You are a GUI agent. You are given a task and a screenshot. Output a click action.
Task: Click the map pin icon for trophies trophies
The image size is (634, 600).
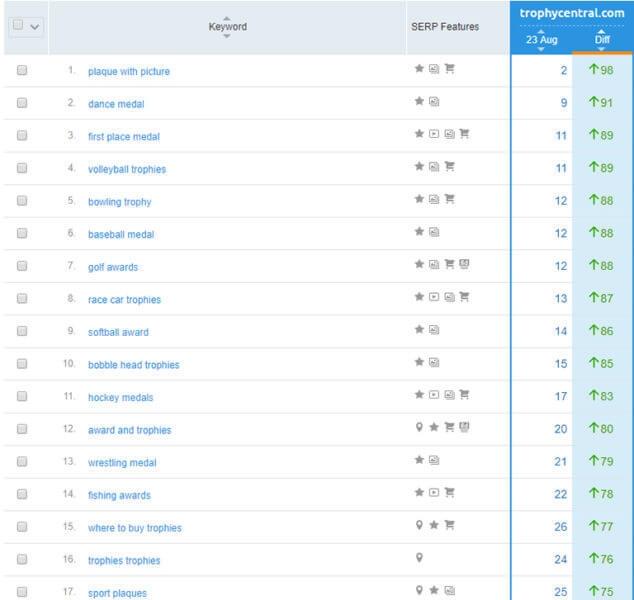point(419,559)
